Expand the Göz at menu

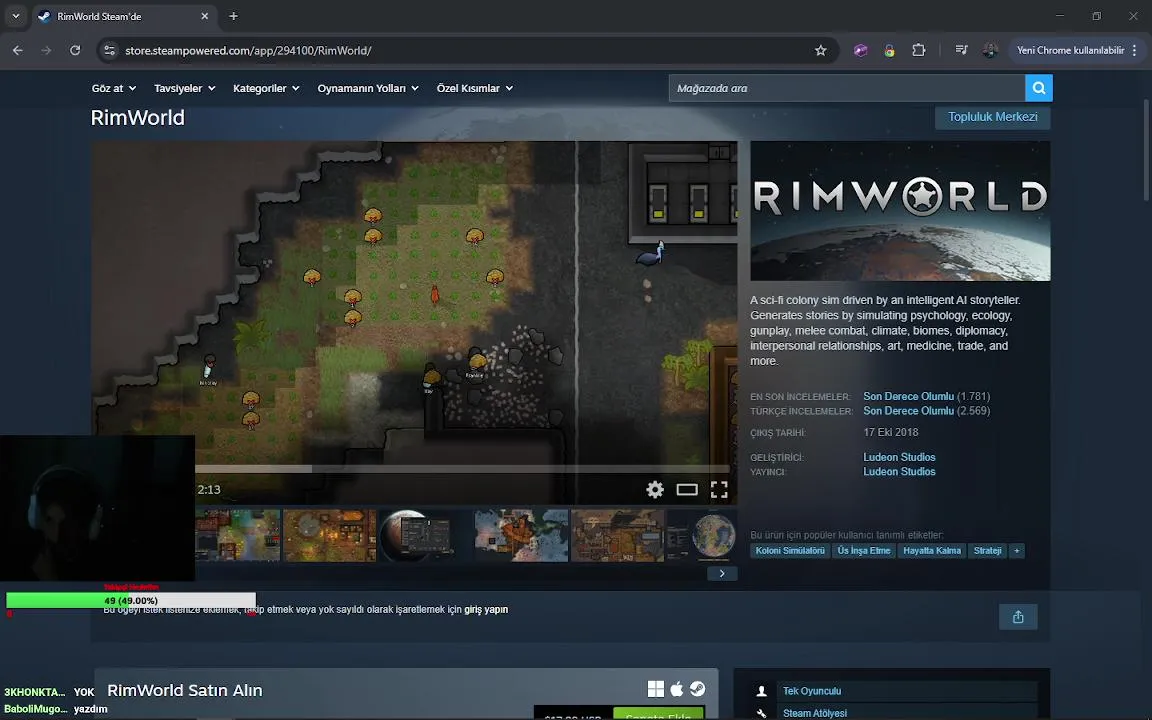click(114, 88)
